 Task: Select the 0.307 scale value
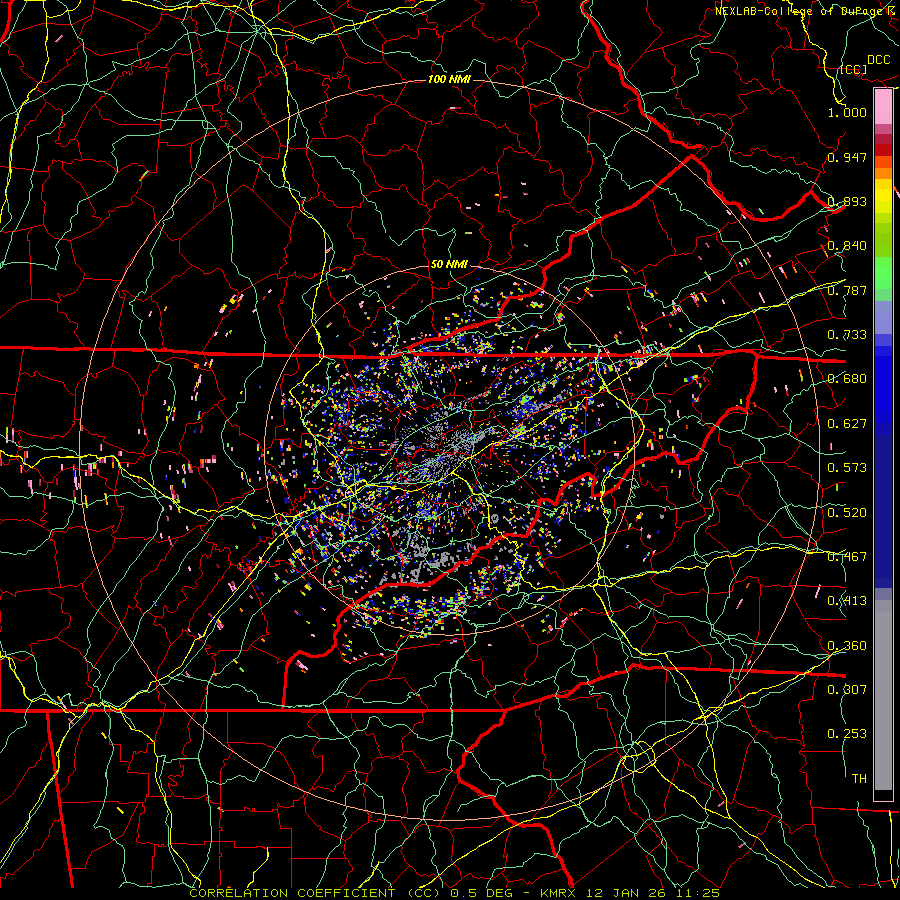point(847,689)
